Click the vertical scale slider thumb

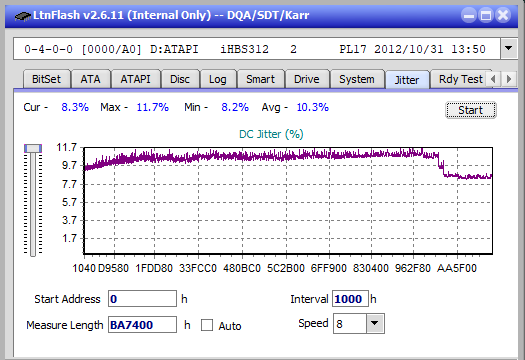pos(33,148)
